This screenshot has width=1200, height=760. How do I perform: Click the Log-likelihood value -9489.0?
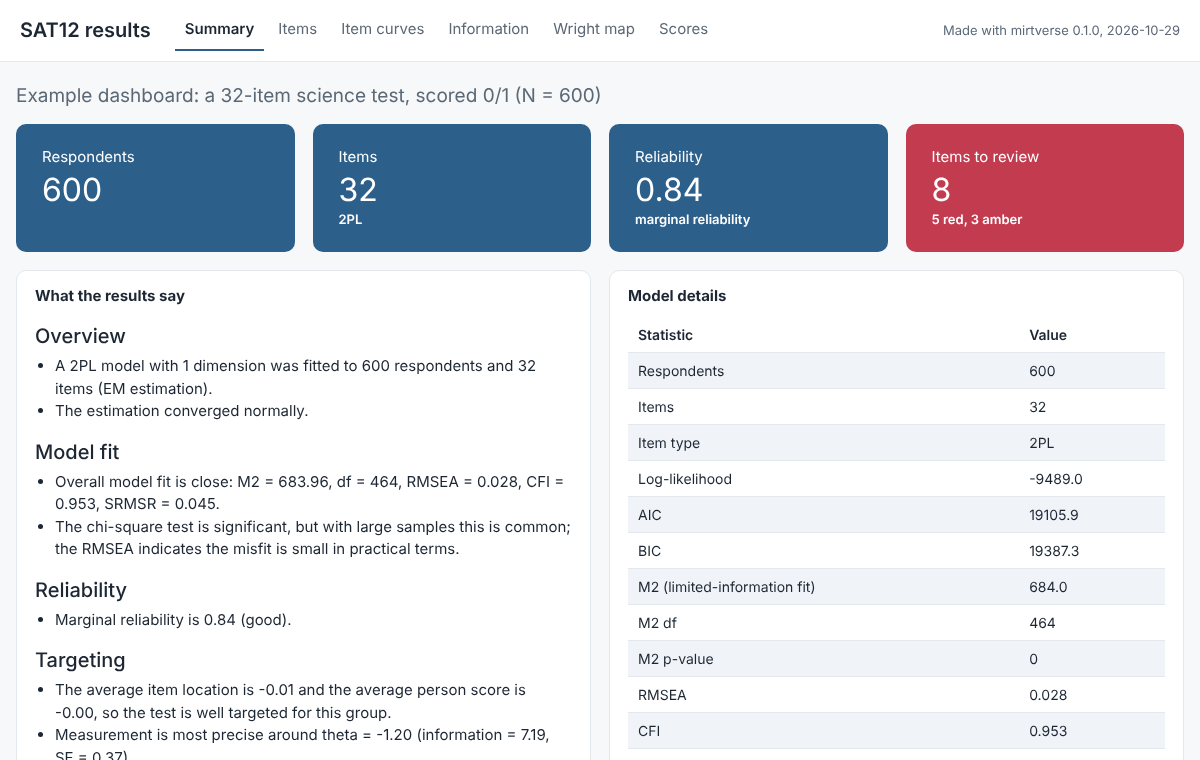click(x=1056, y=479)
